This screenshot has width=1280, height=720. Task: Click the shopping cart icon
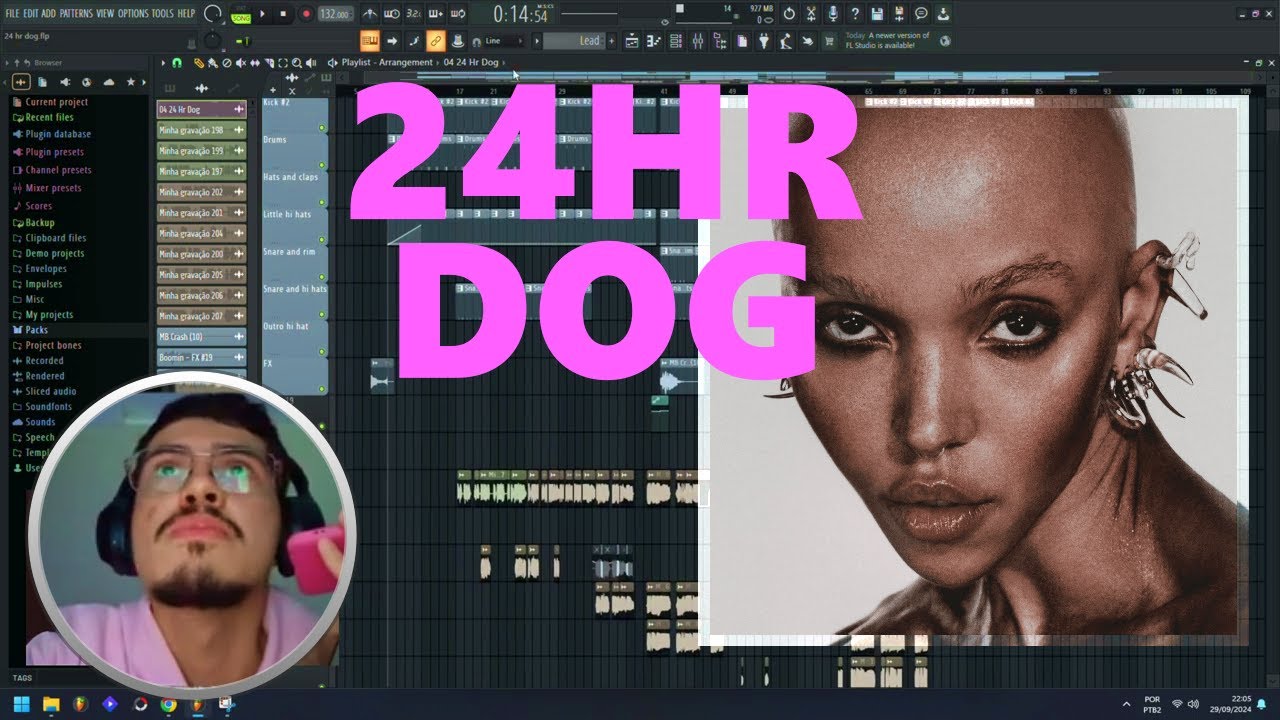tap(829, 41)
